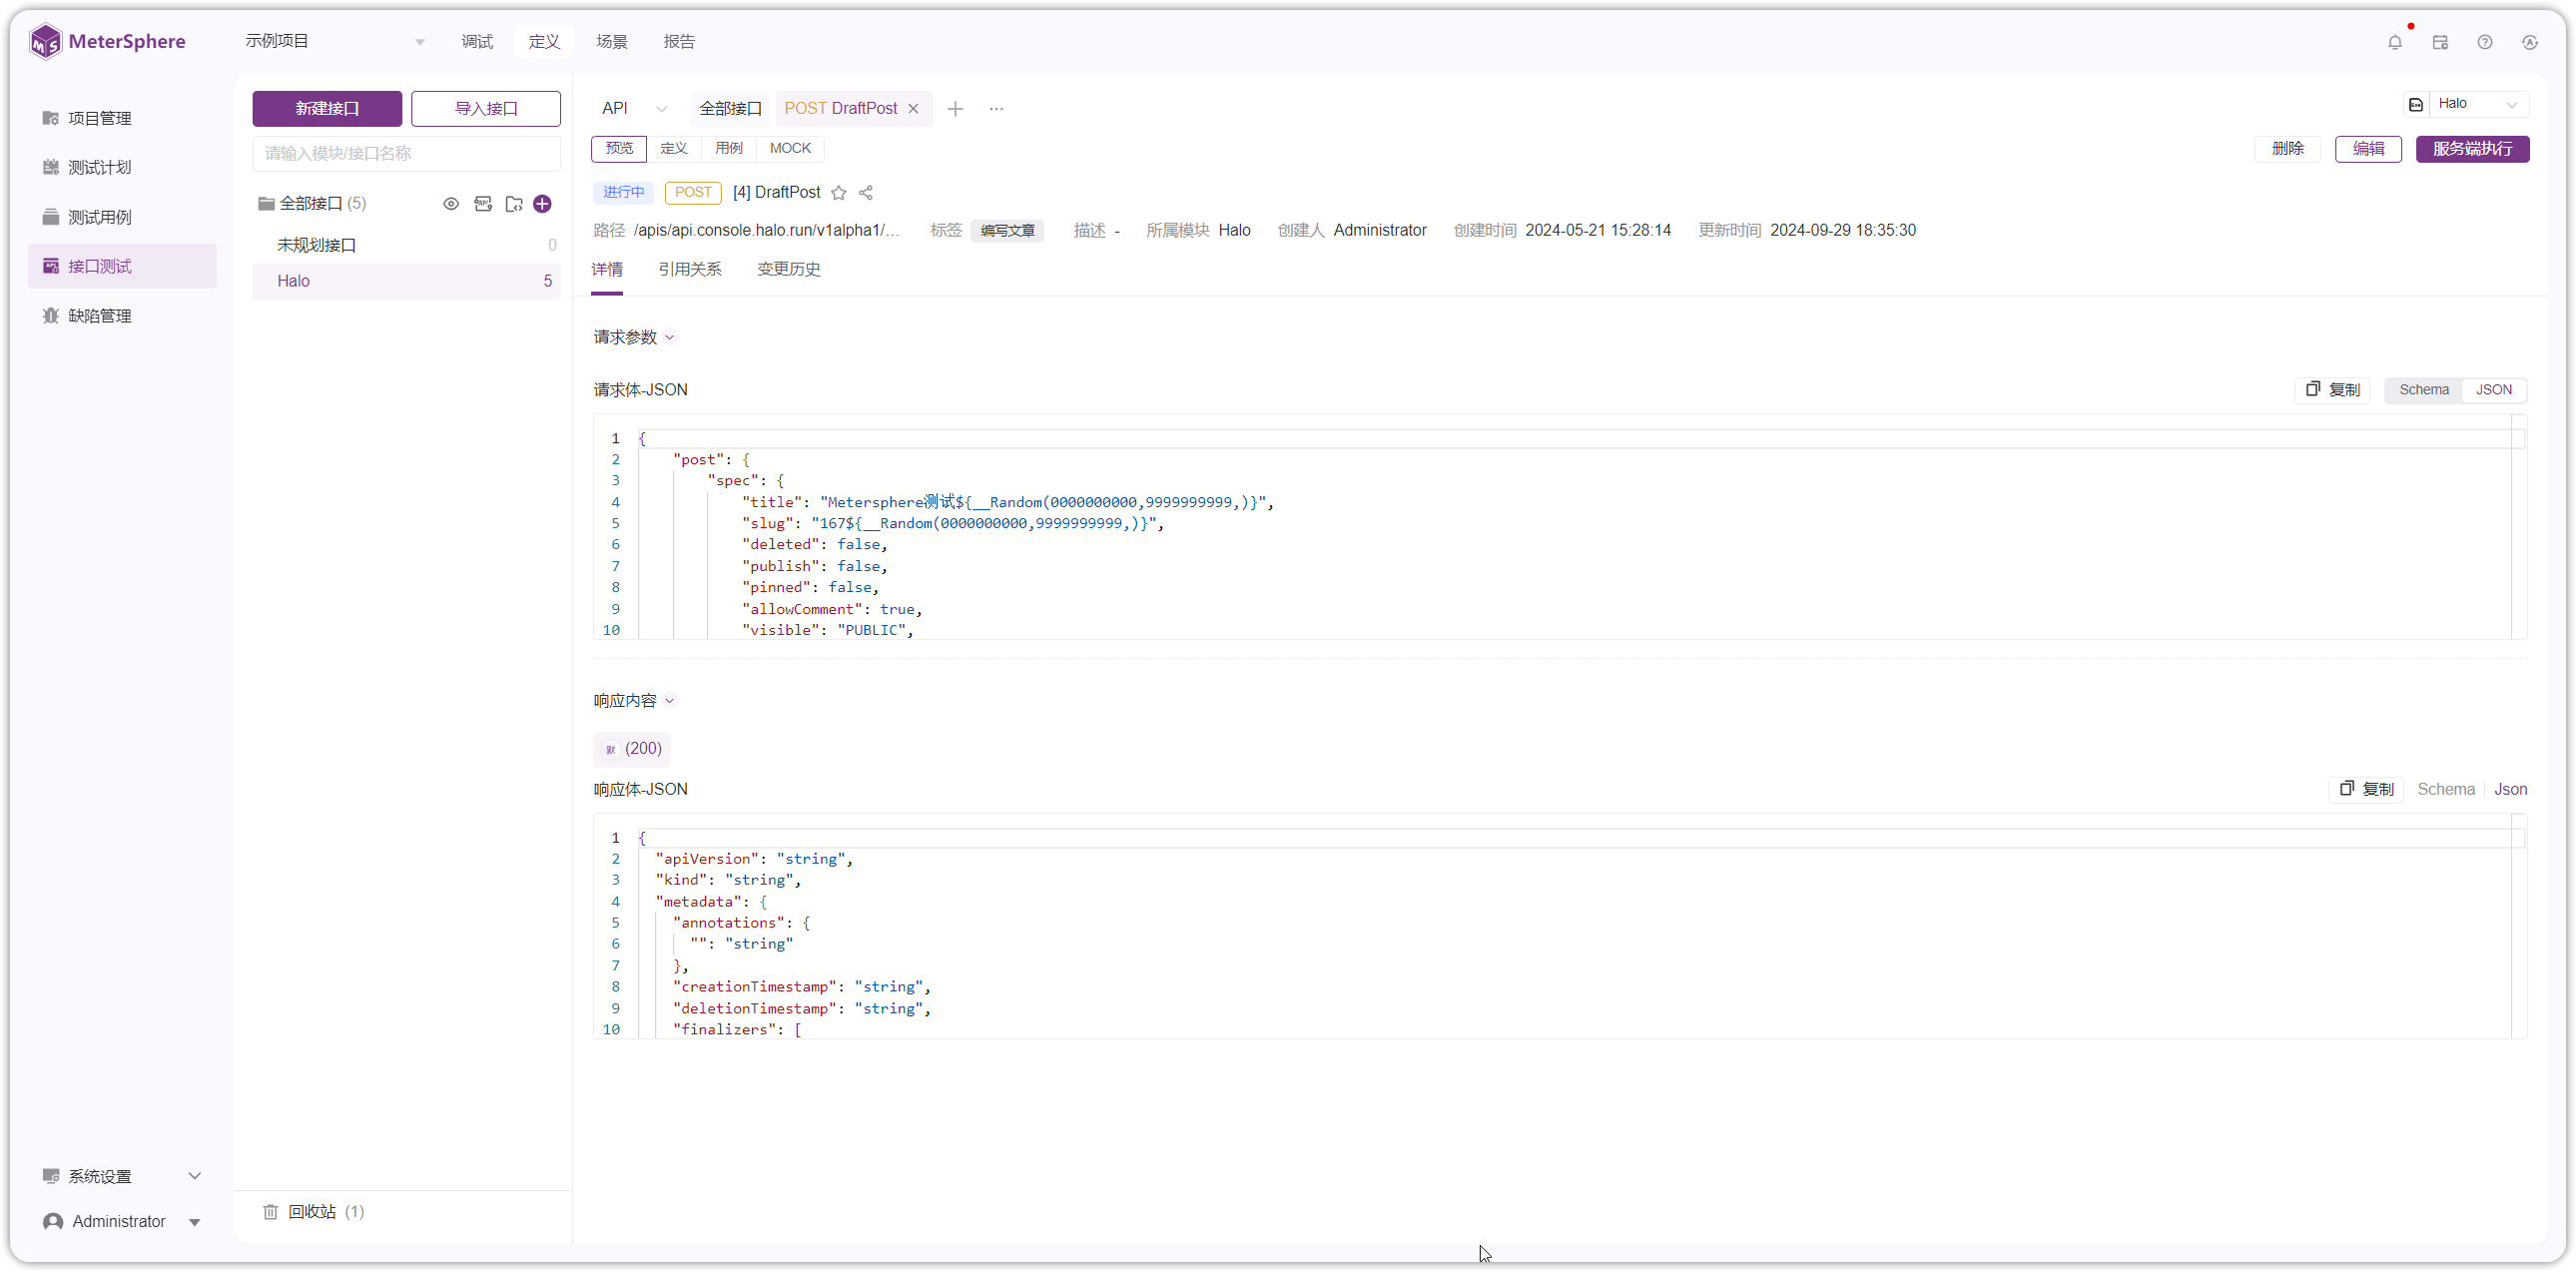Switch request body view to Schema
Screen dimensions: 2576x1272
pyautogui.click(x=2424, y=390)
